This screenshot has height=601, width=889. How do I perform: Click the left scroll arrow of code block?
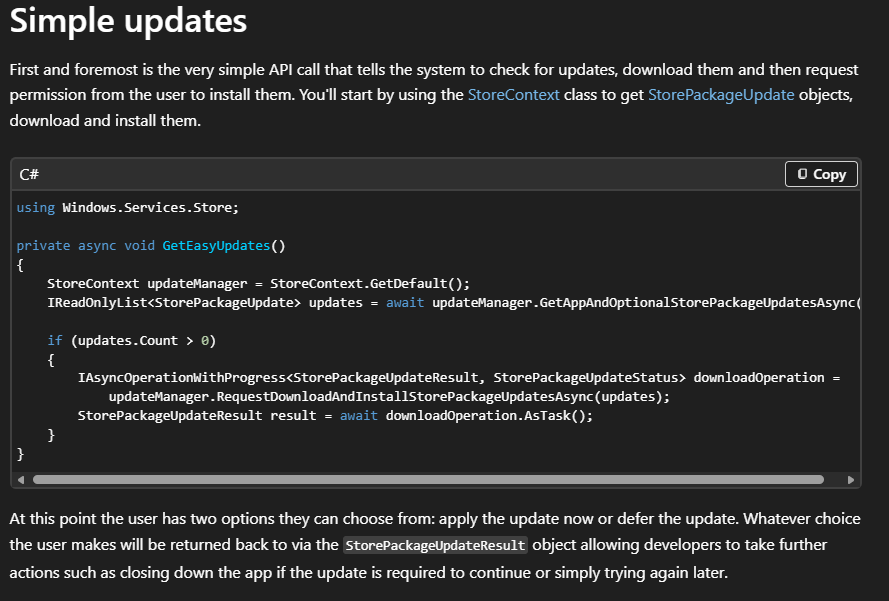tap(21, 480)
